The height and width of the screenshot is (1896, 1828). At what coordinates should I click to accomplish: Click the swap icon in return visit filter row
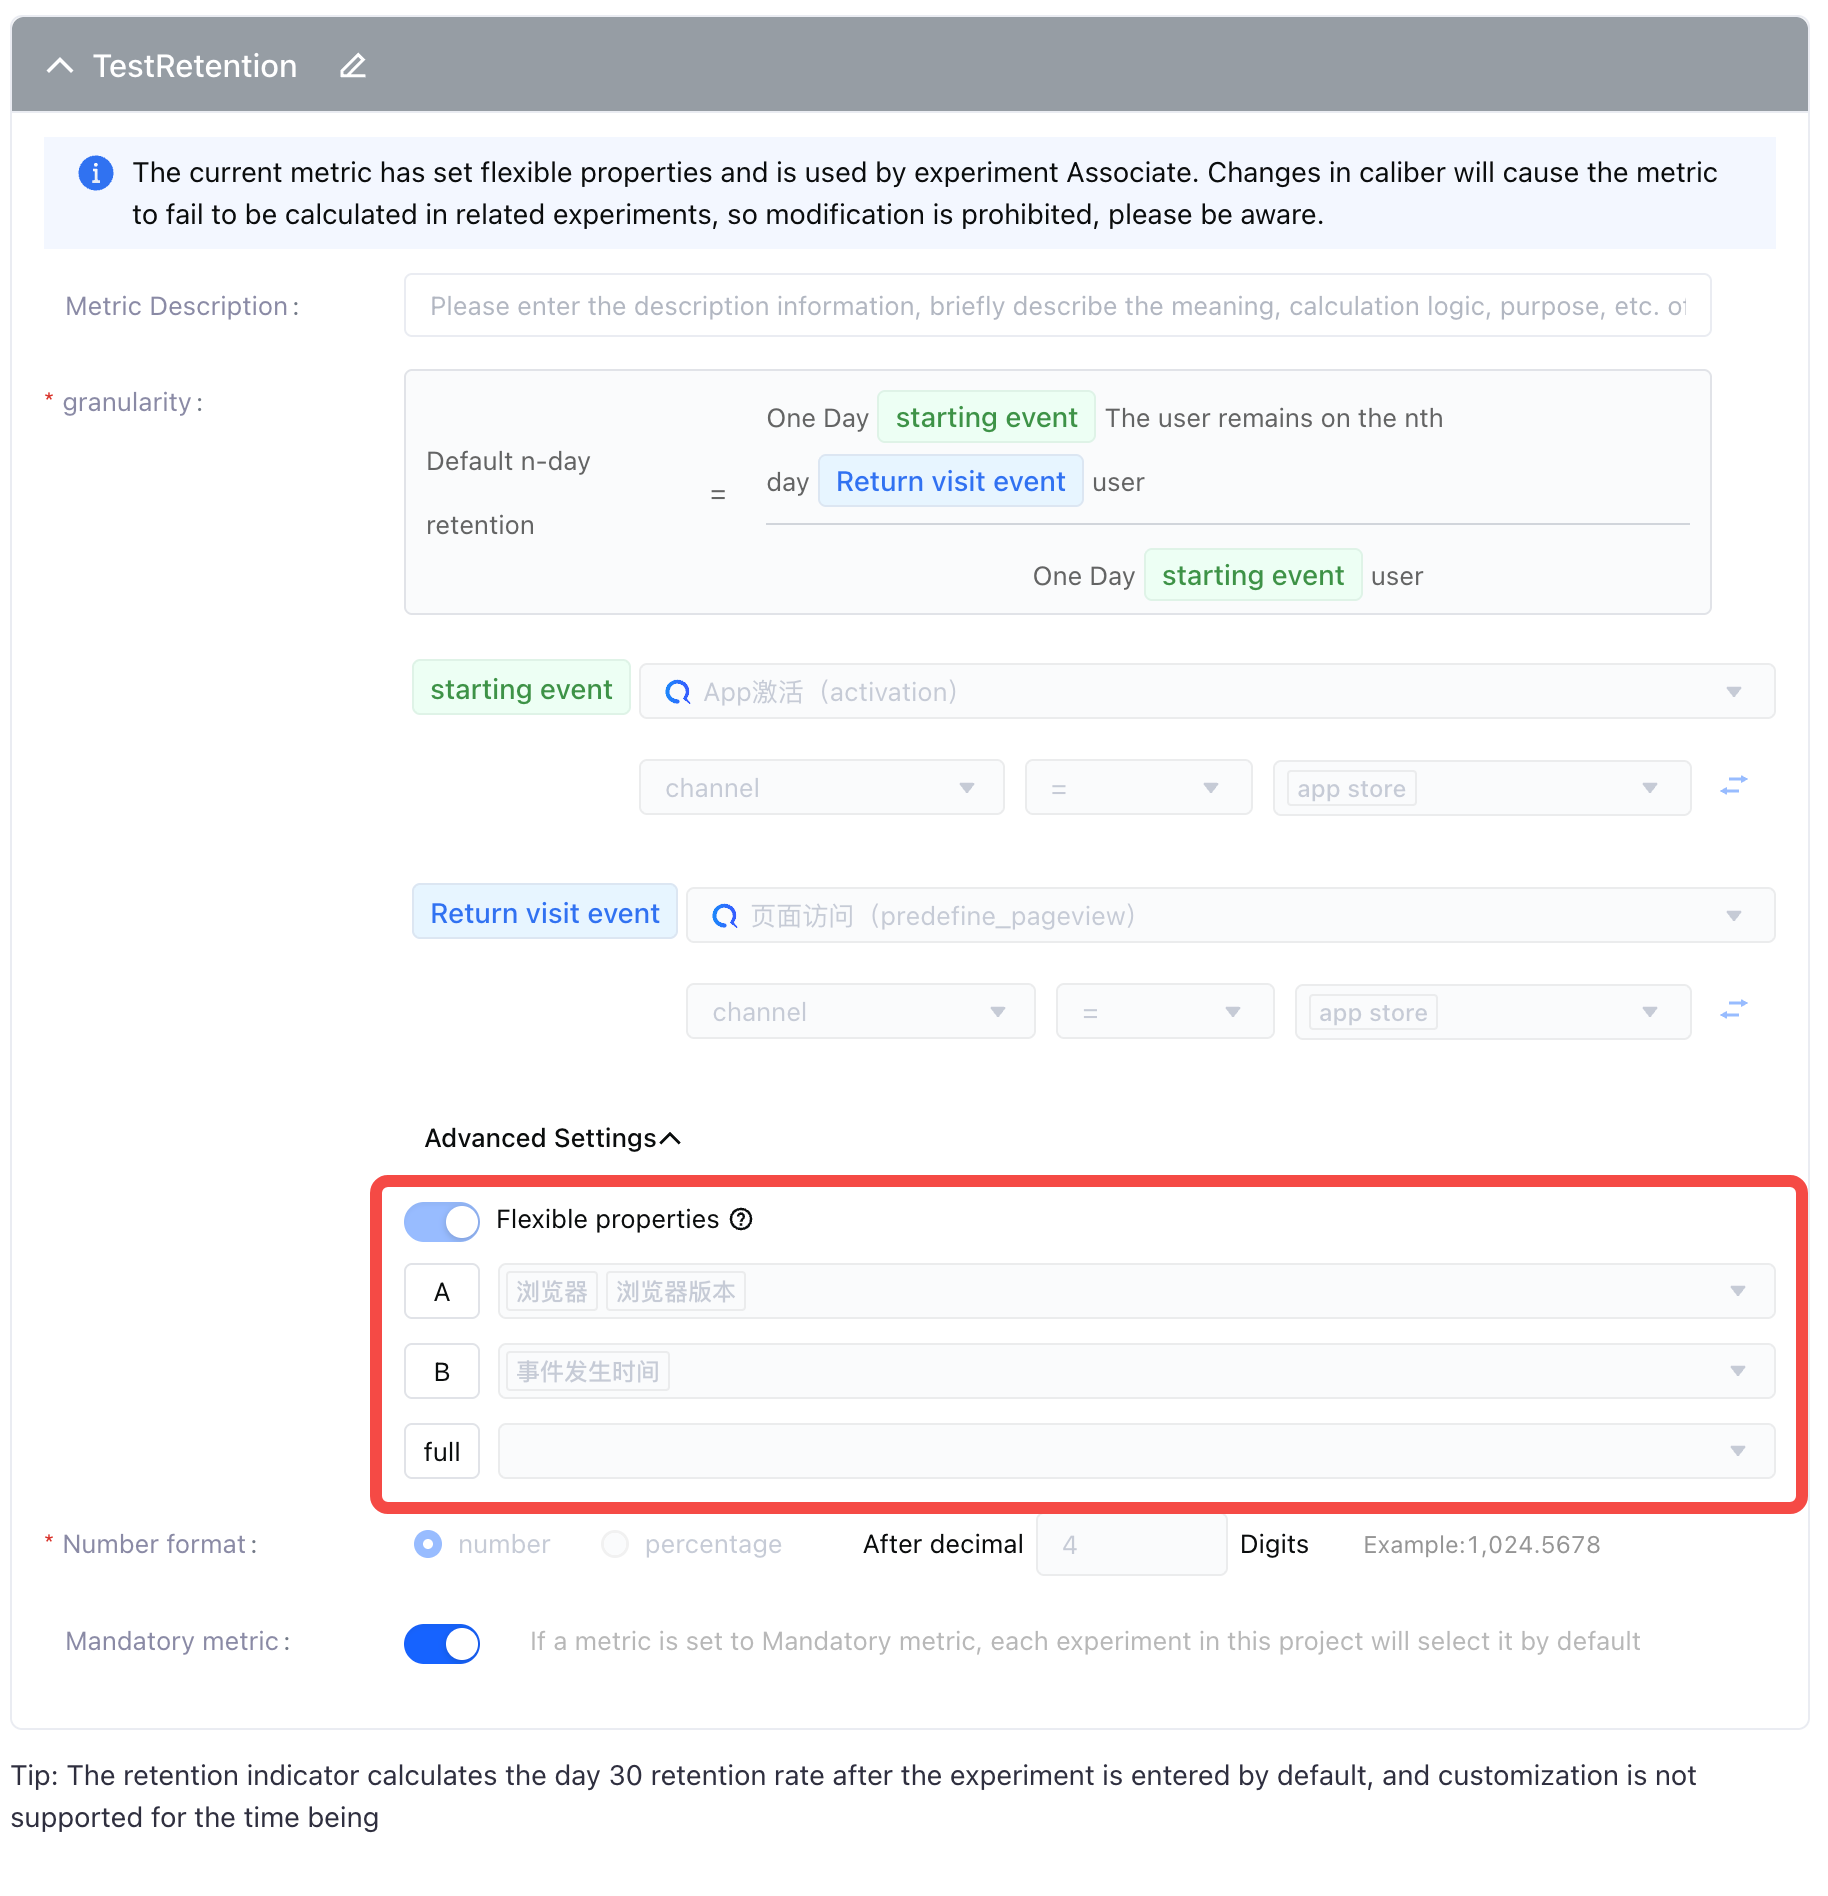1734,1011
